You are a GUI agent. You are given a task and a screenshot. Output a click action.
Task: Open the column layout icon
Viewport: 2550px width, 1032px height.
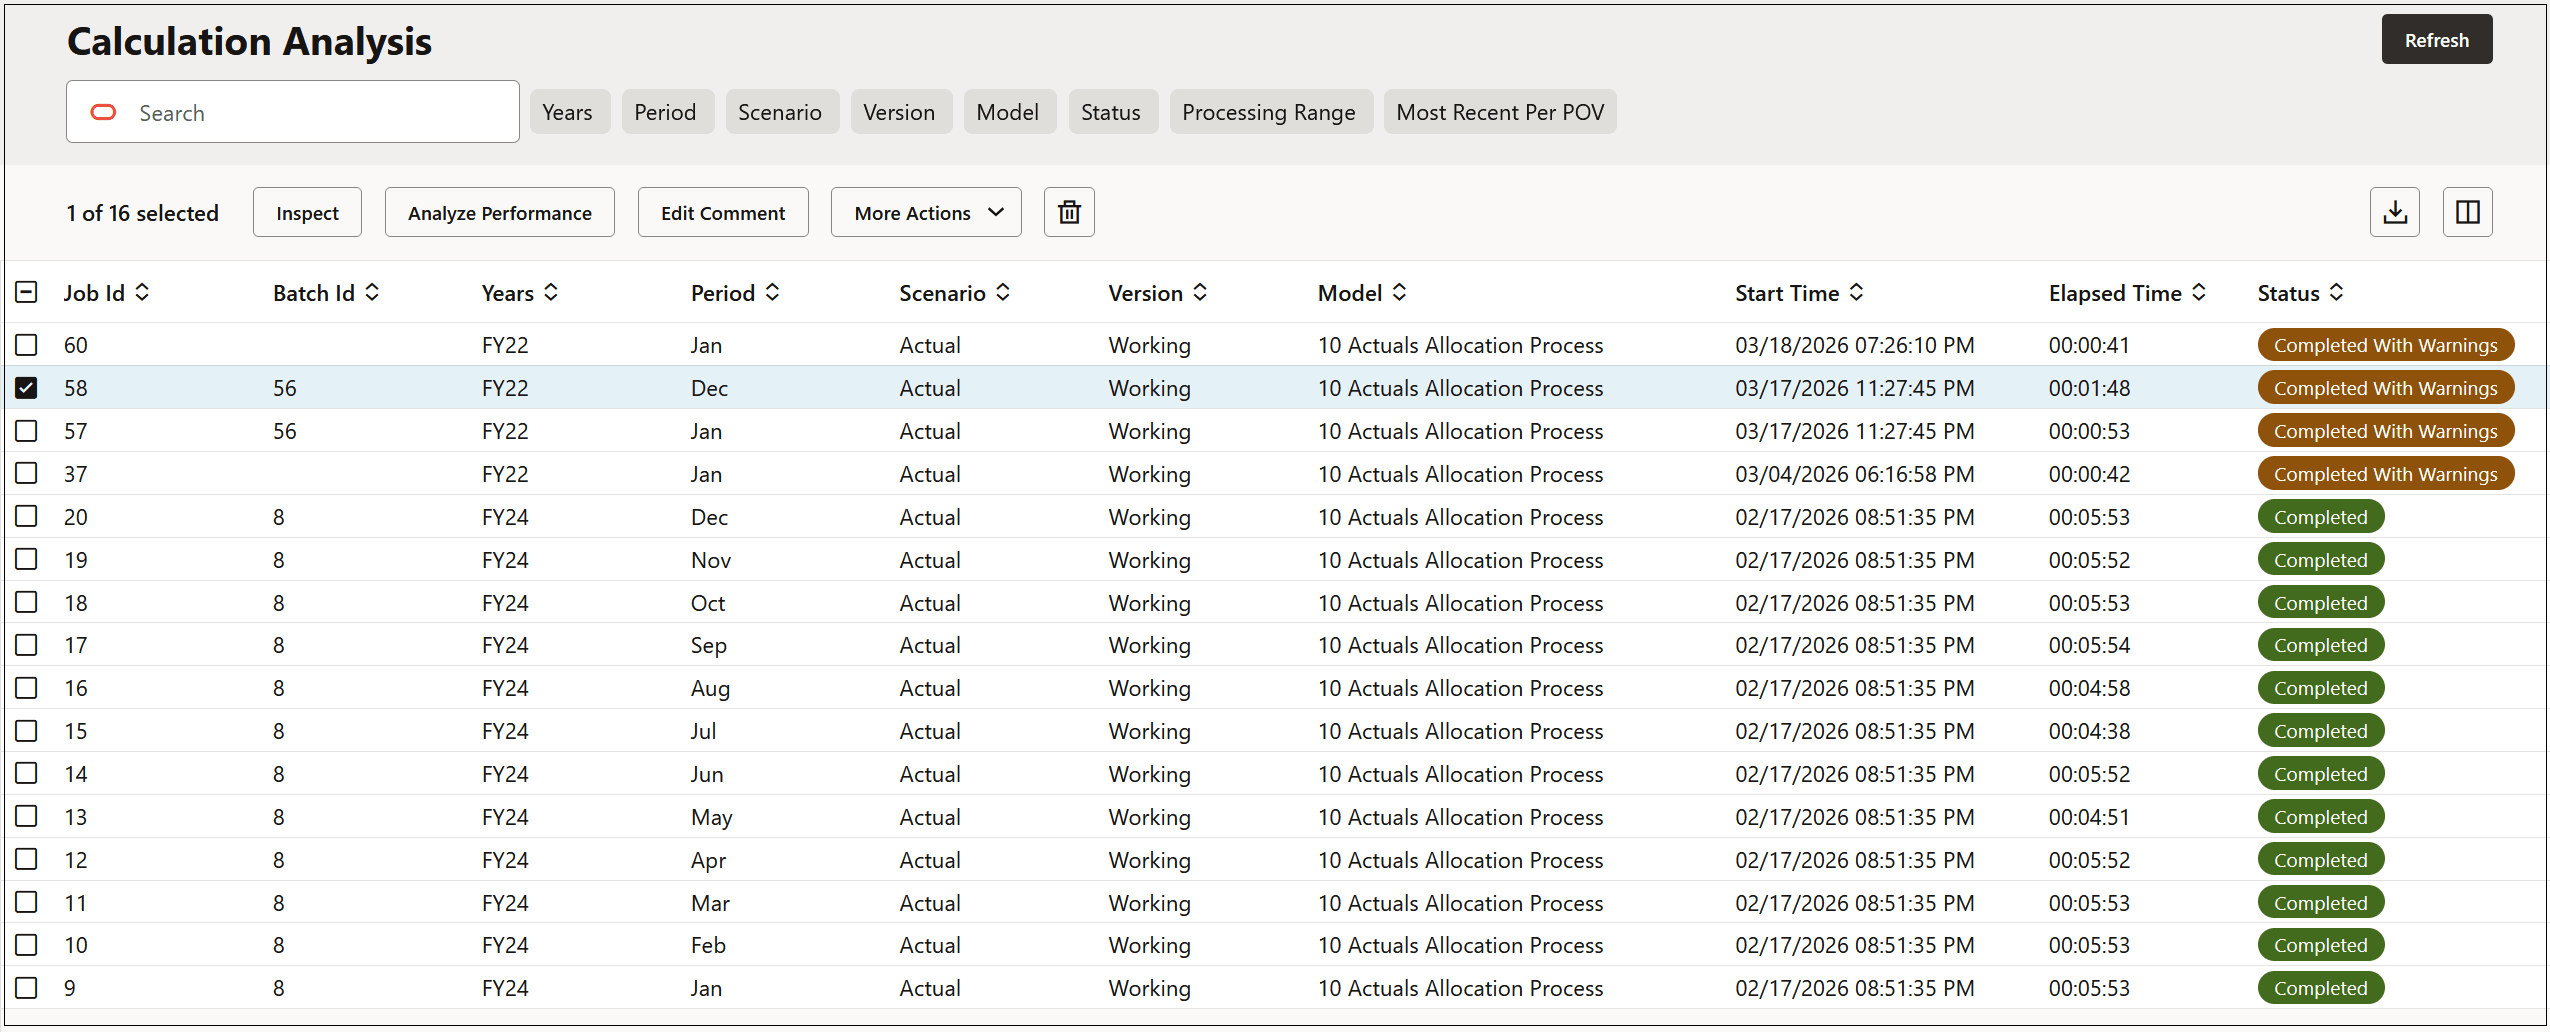(2467, 212)
